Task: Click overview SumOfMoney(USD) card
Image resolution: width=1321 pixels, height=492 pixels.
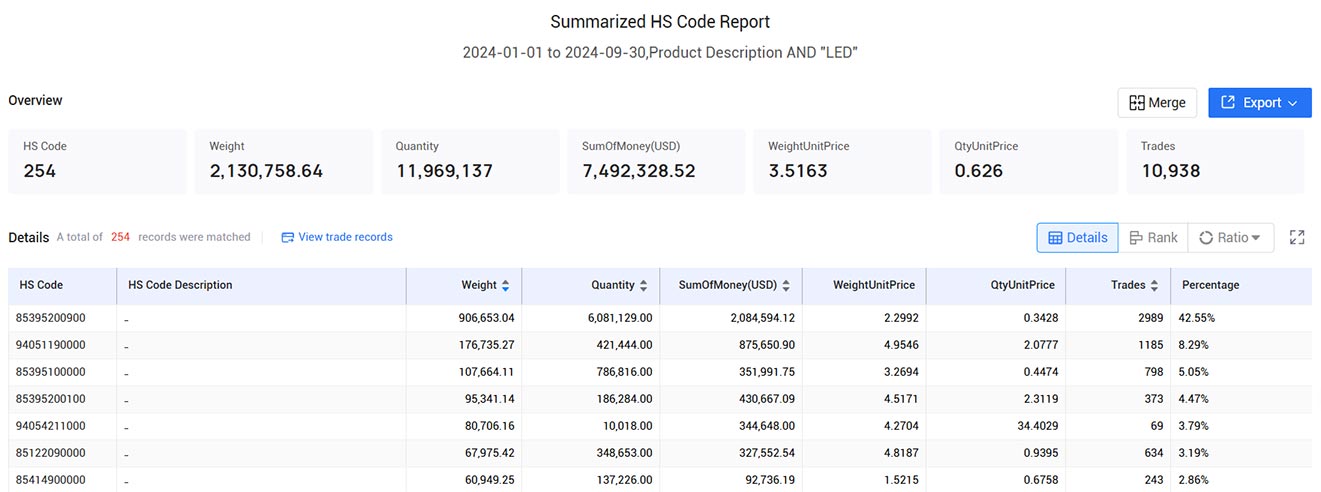Action: point(656,161)
